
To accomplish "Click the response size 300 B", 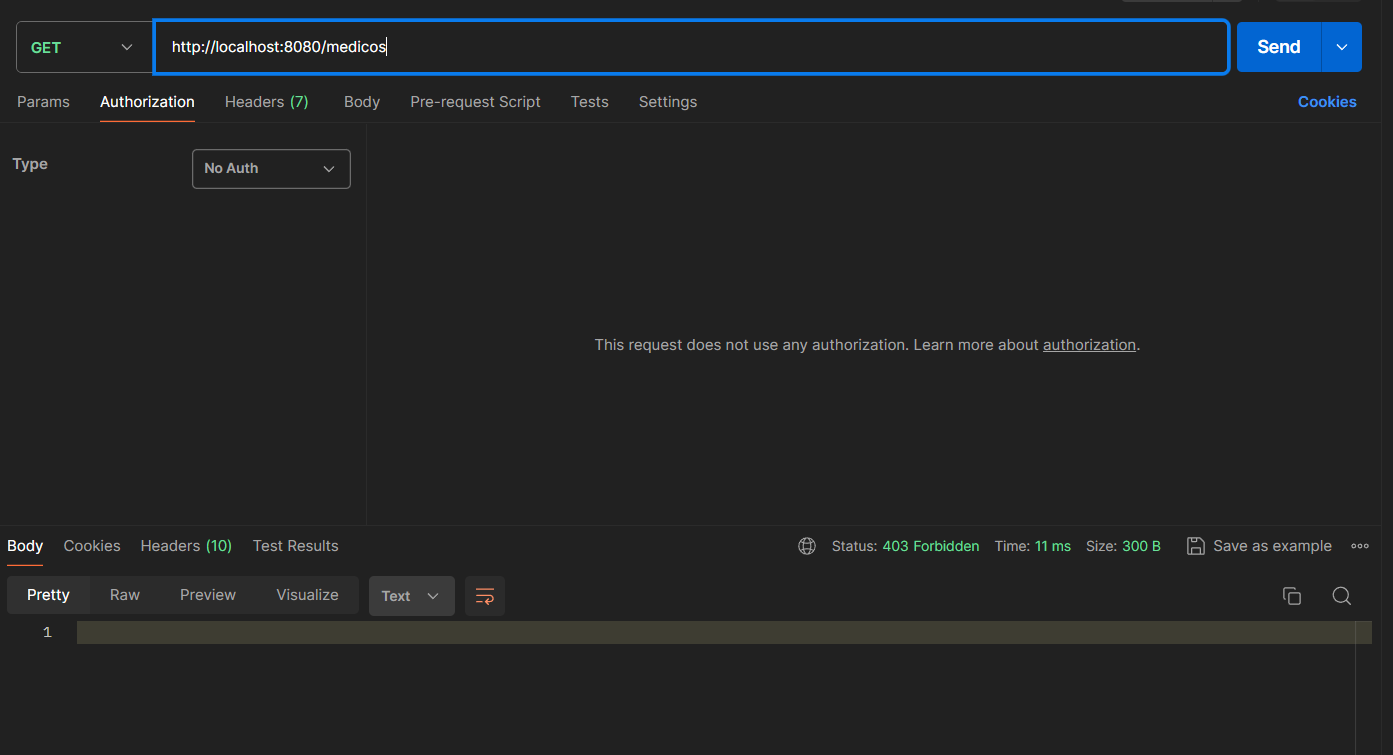I will pyautogui.click(x=1141, y=546).
